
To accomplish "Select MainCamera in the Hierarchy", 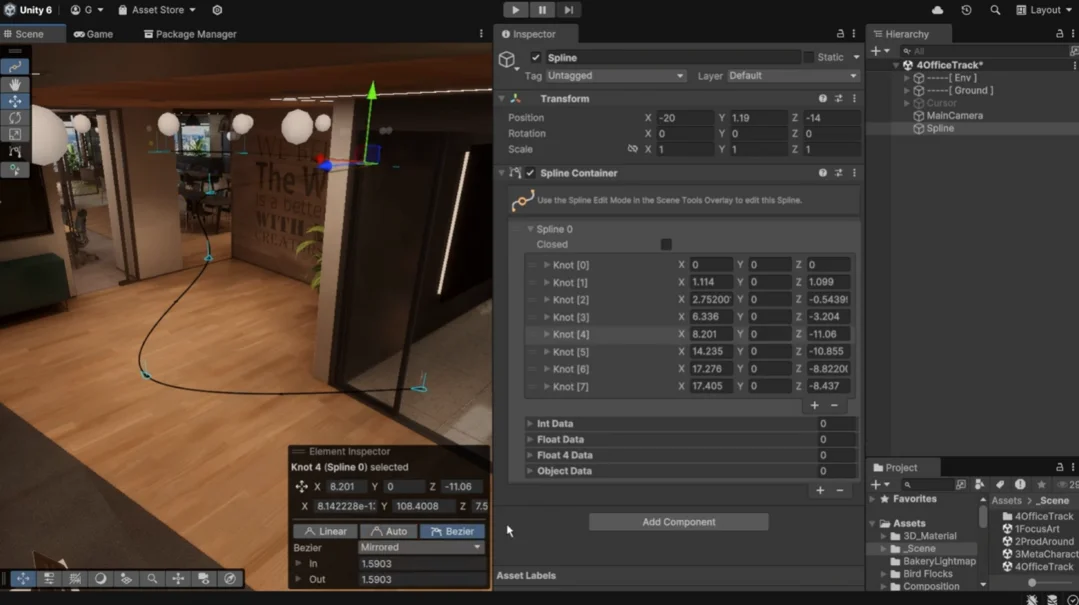I will [954, 116].
